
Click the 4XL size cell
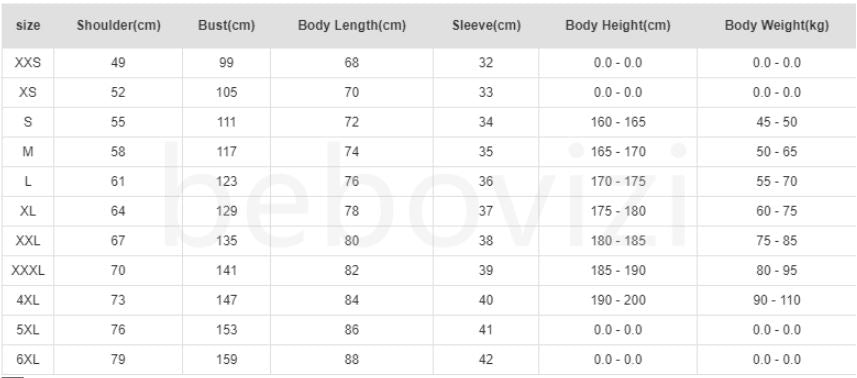point(28,300)
